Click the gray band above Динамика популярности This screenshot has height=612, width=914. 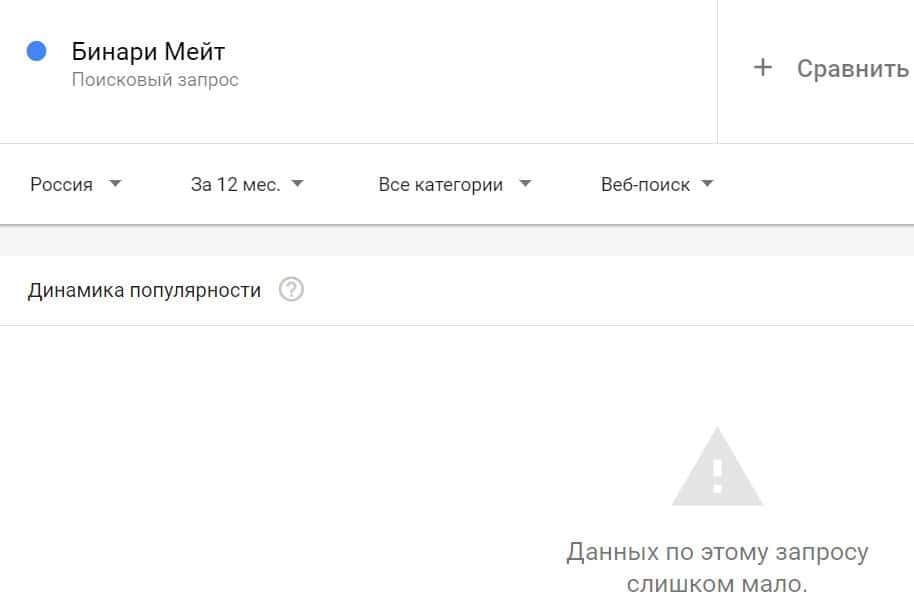tap(456, 241)
